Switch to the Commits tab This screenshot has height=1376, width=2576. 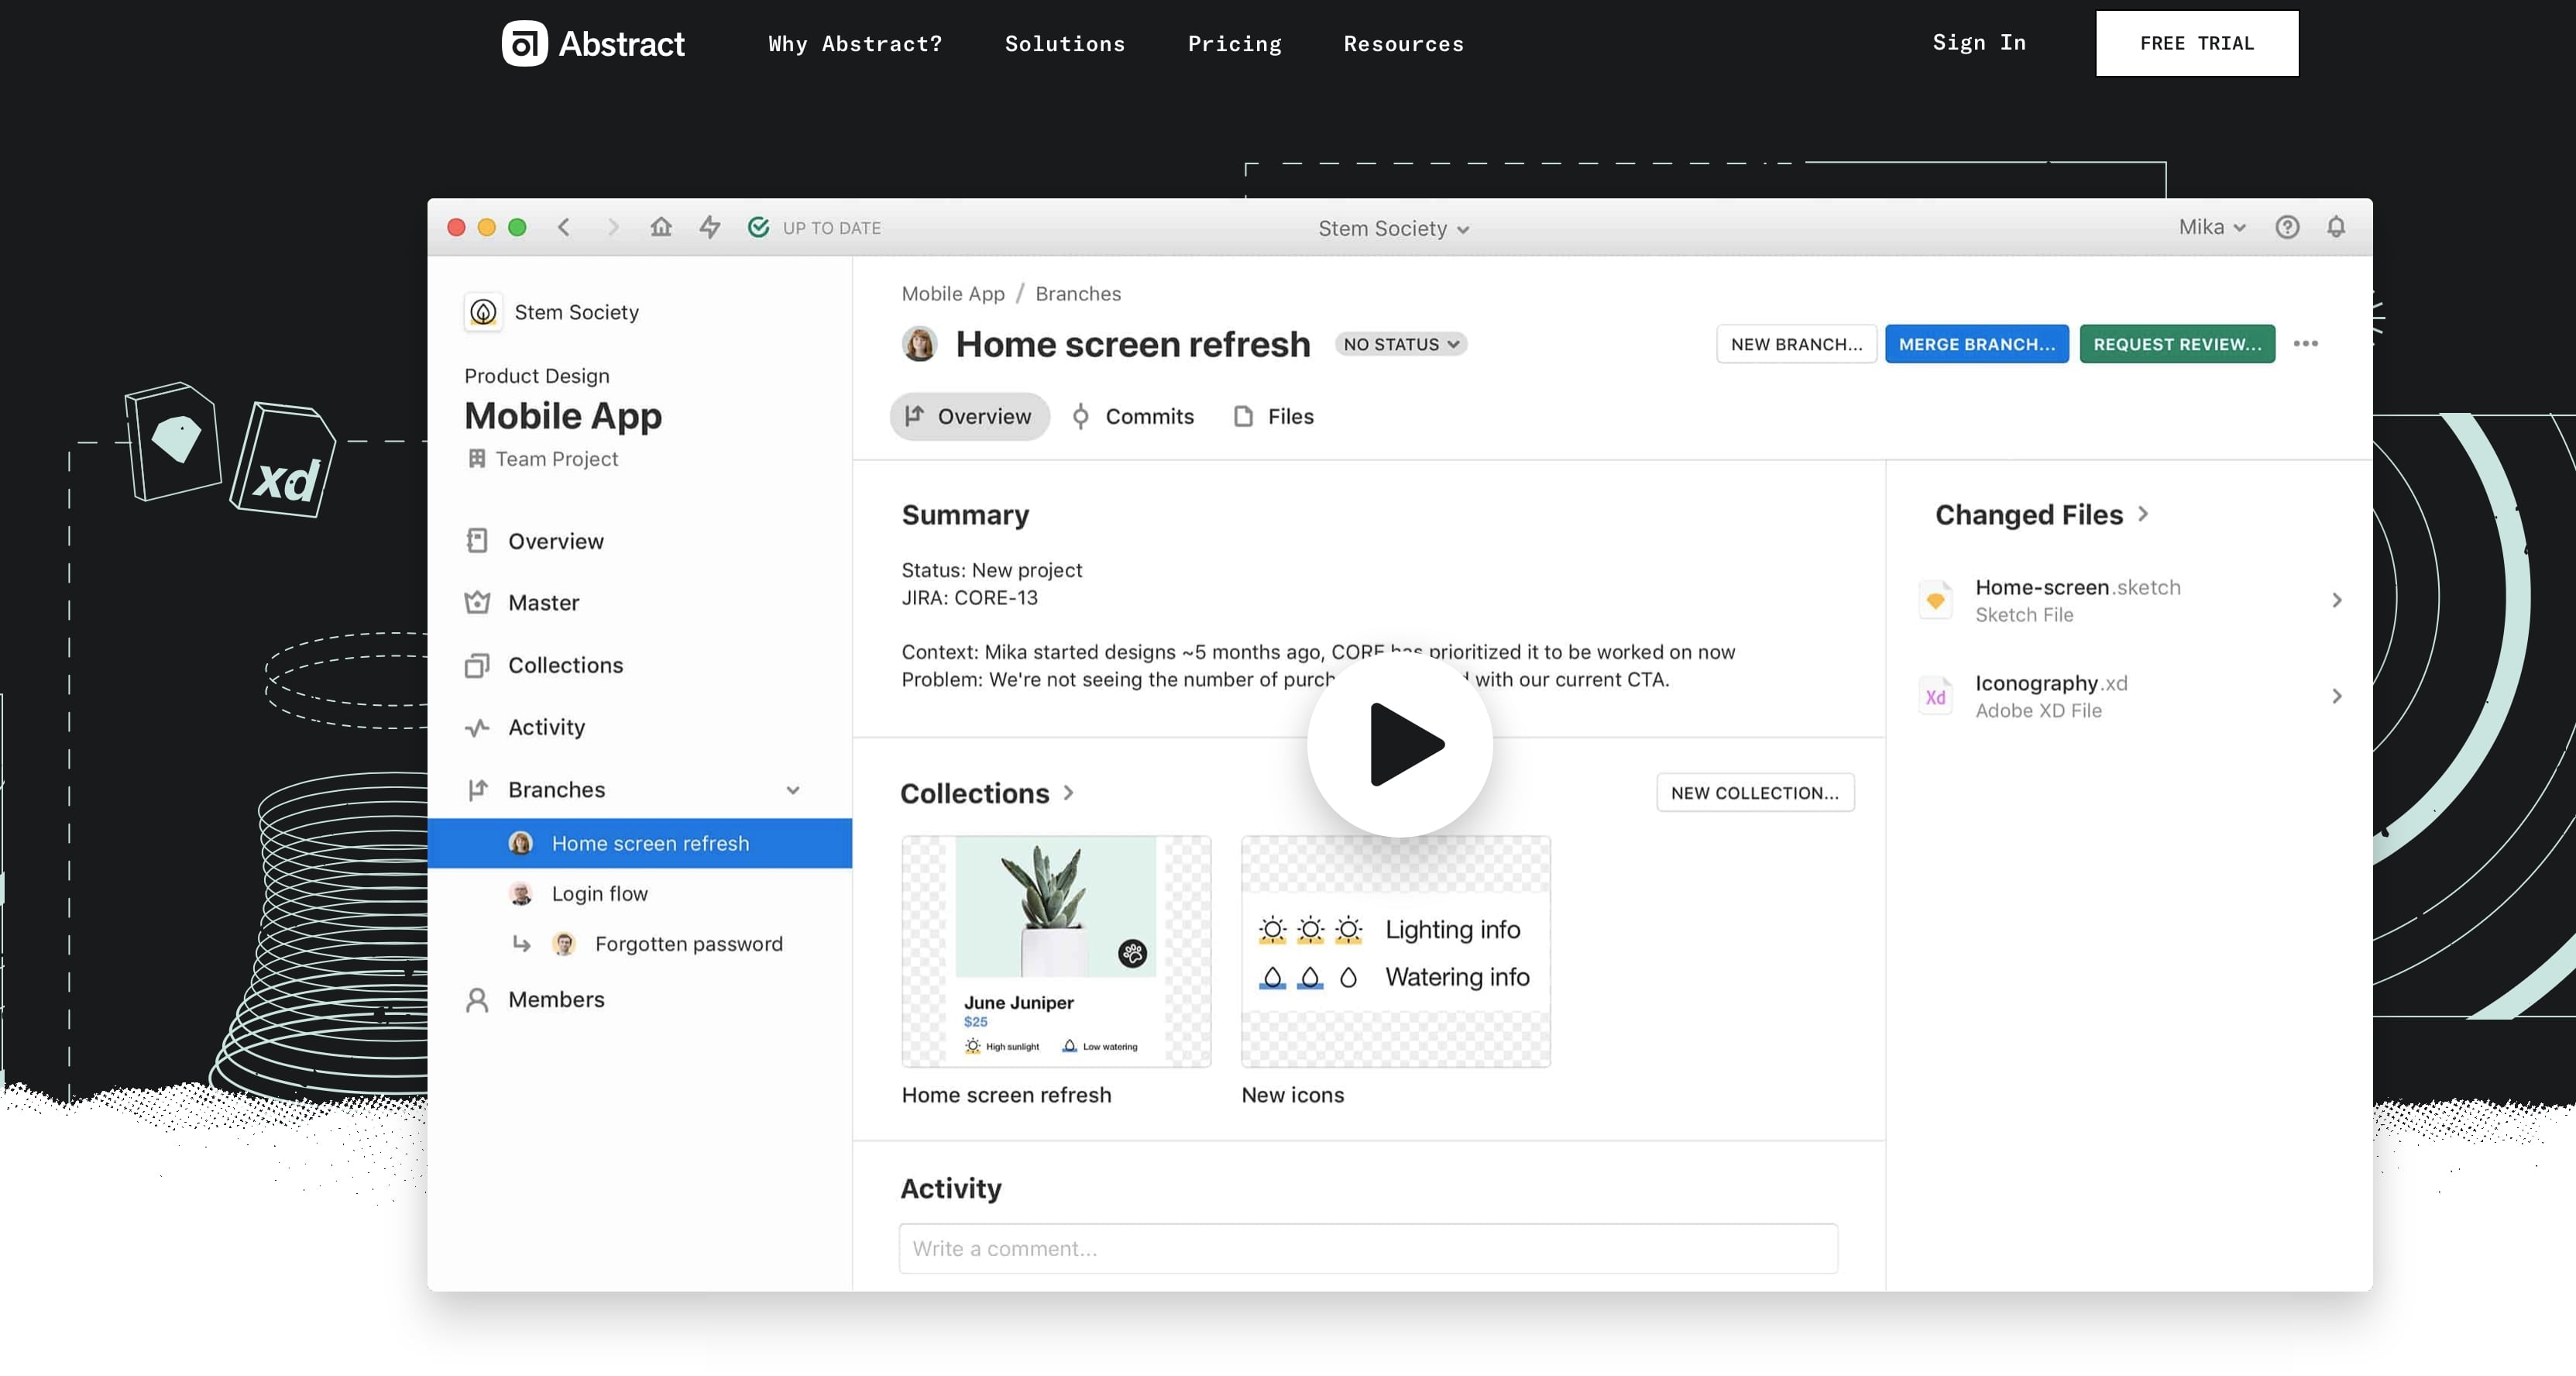click(1133, 416)
